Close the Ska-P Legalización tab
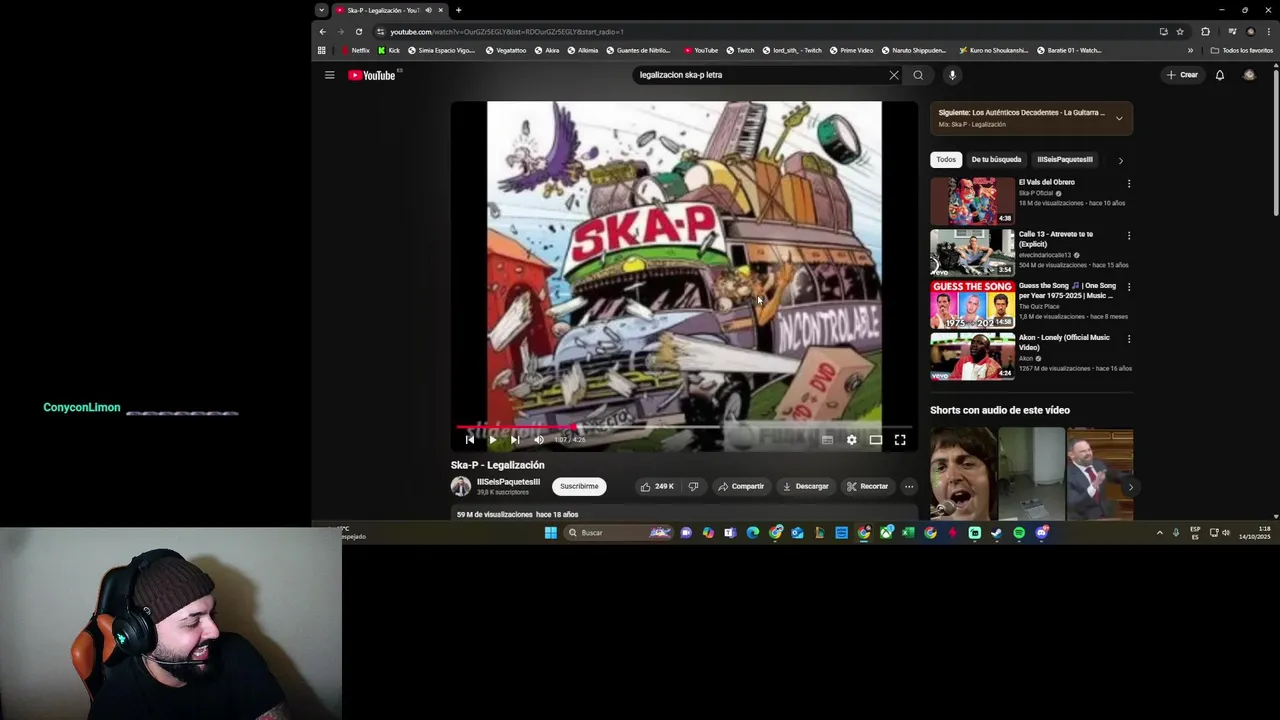 pos(440,10)
